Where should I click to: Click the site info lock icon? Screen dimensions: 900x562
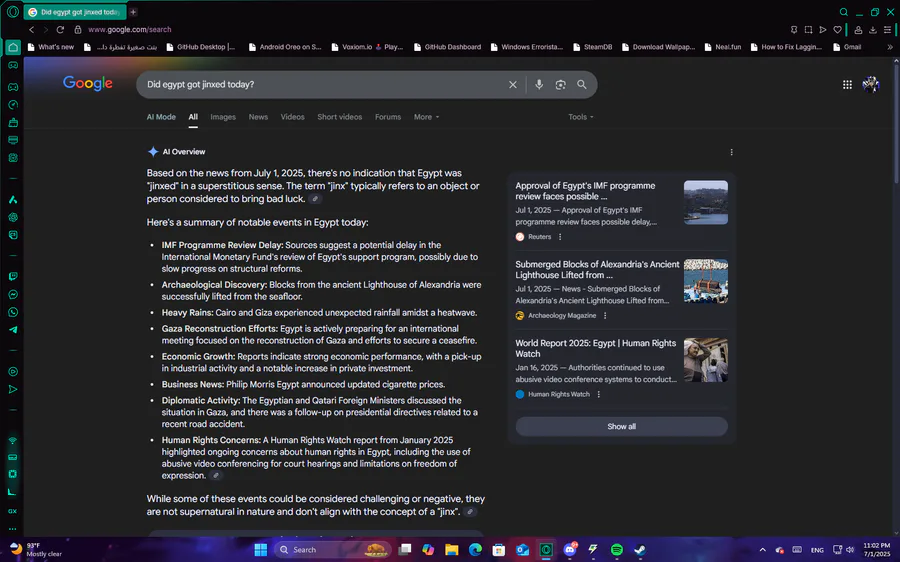(x=77, y=29)
